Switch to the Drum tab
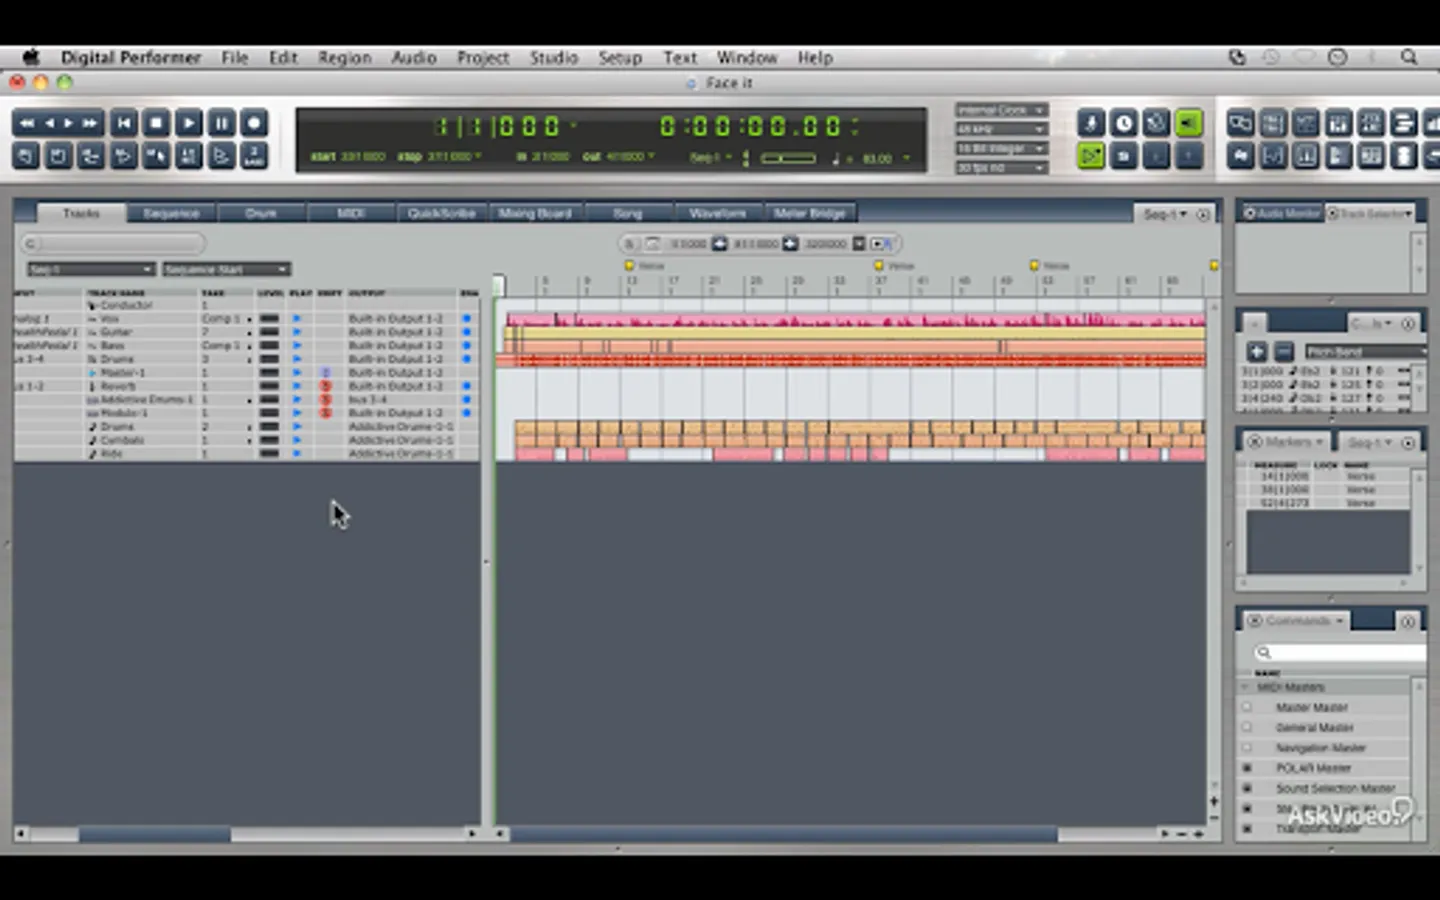The image size is (1440, 900). tap(261, 213)
